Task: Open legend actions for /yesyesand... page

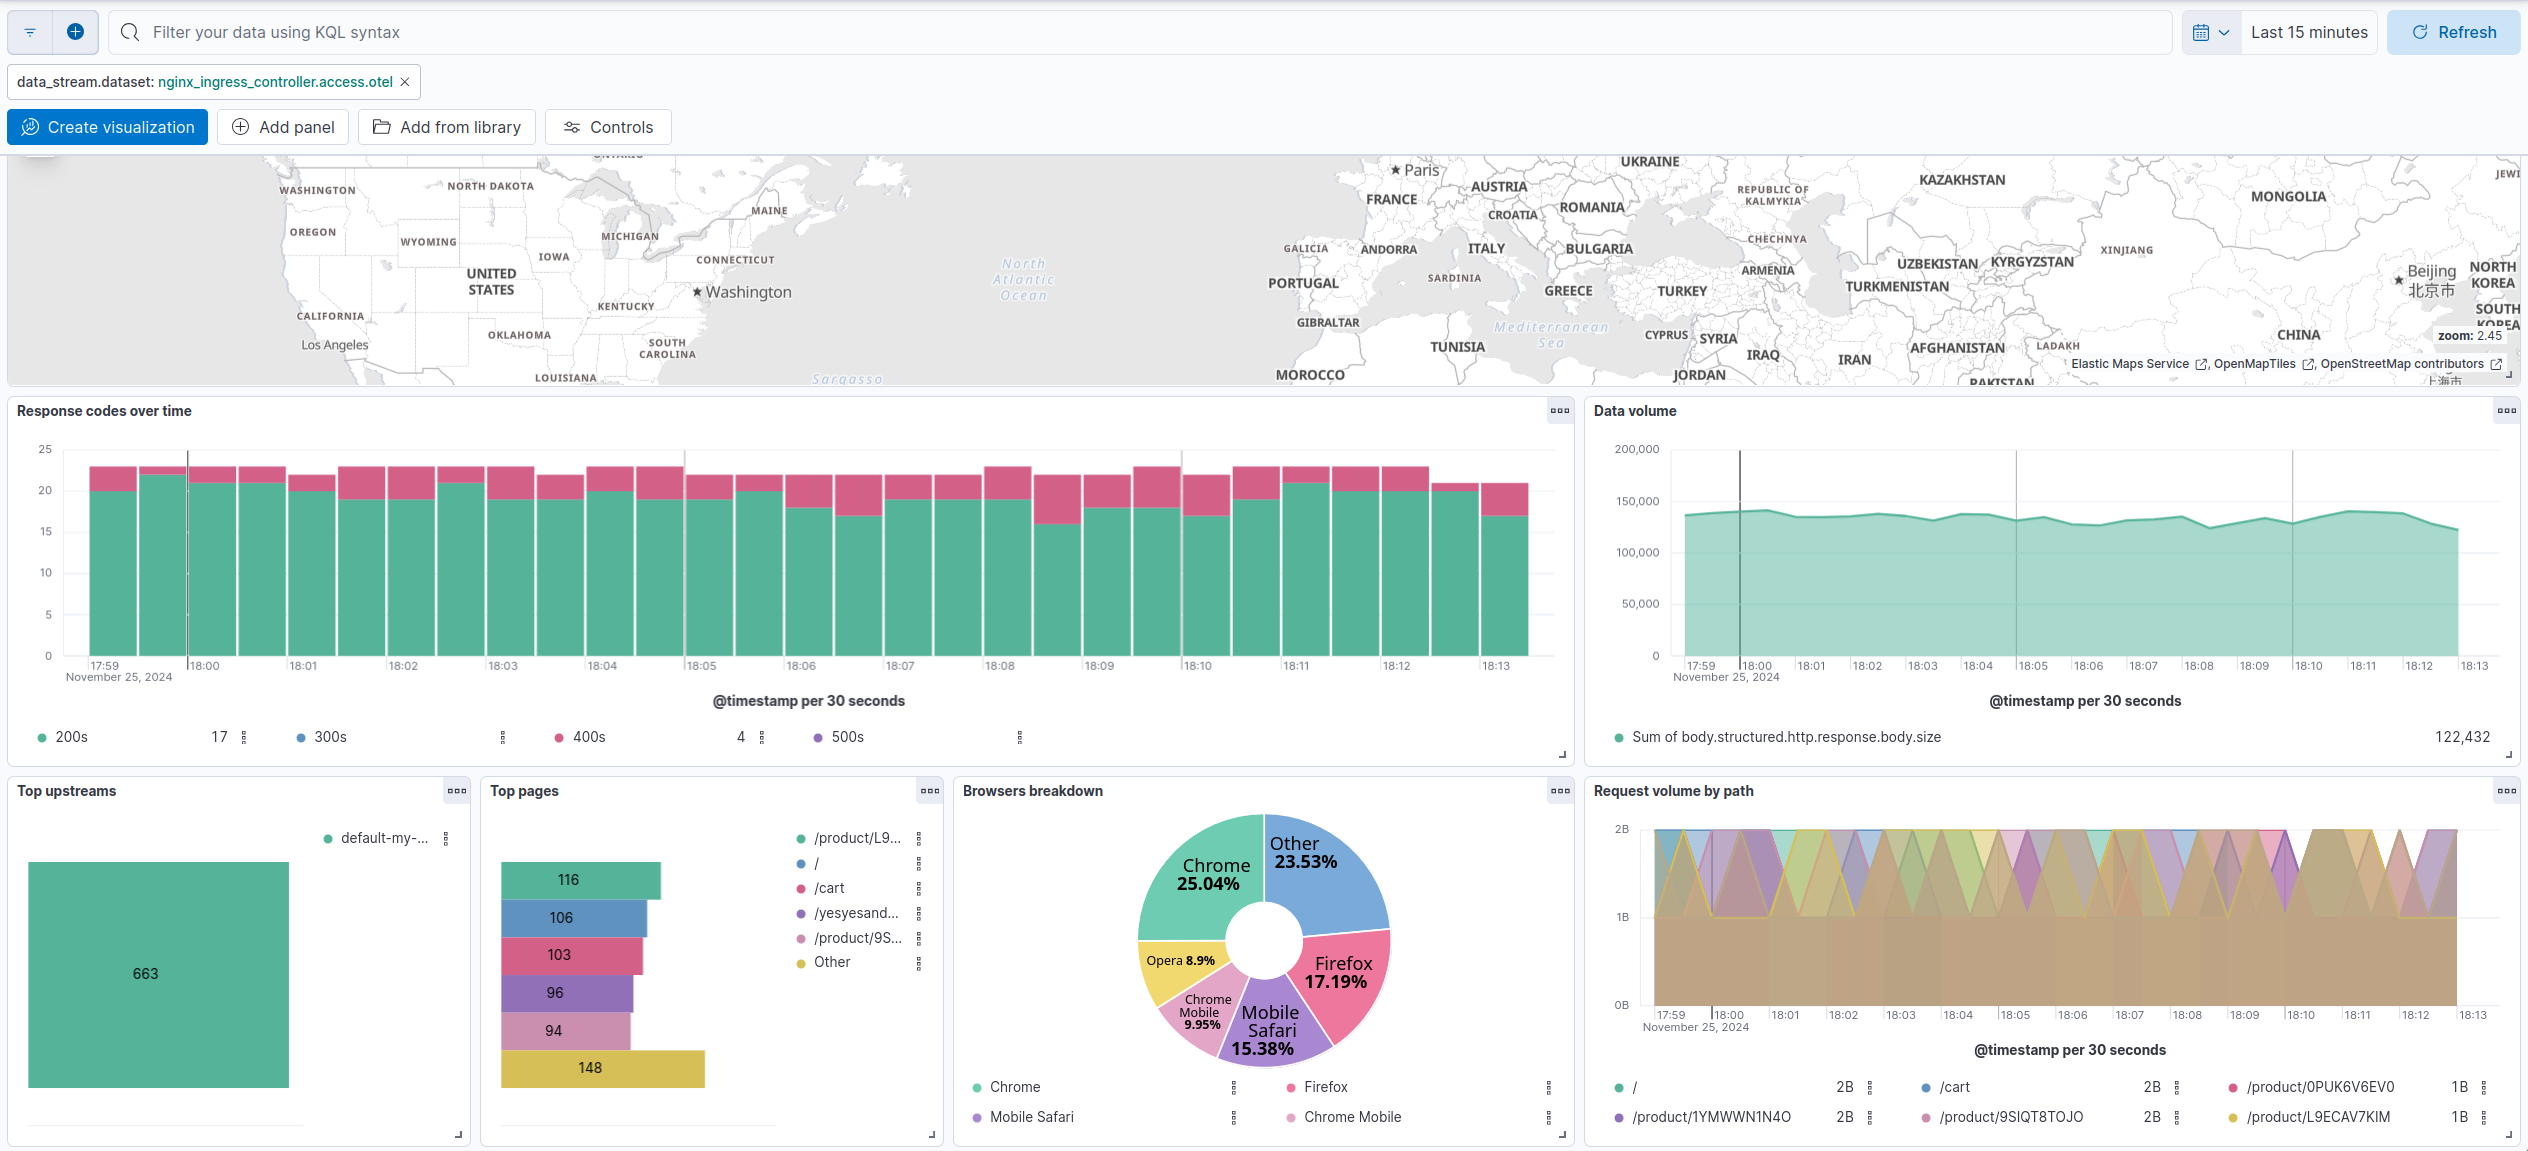Action: click(919, 913)
